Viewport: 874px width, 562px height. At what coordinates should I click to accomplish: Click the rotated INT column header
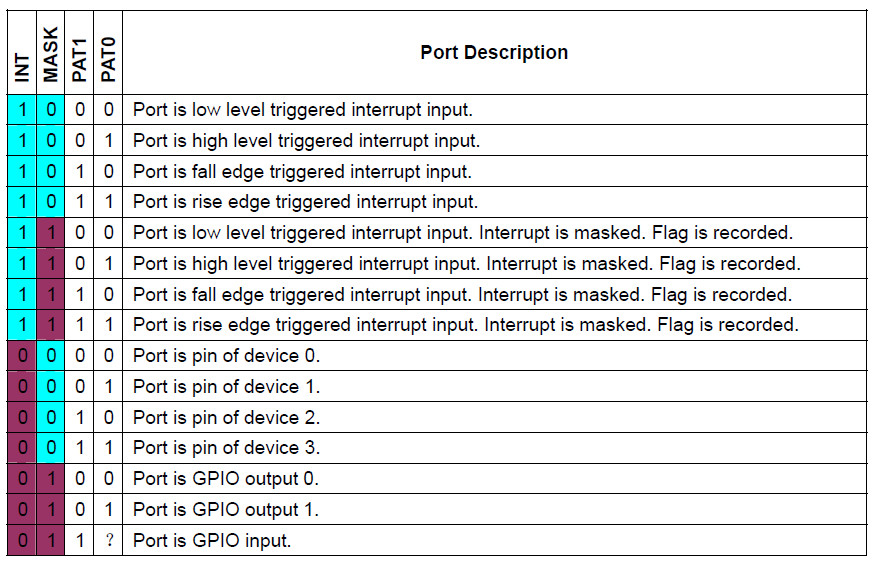(22, 66)
